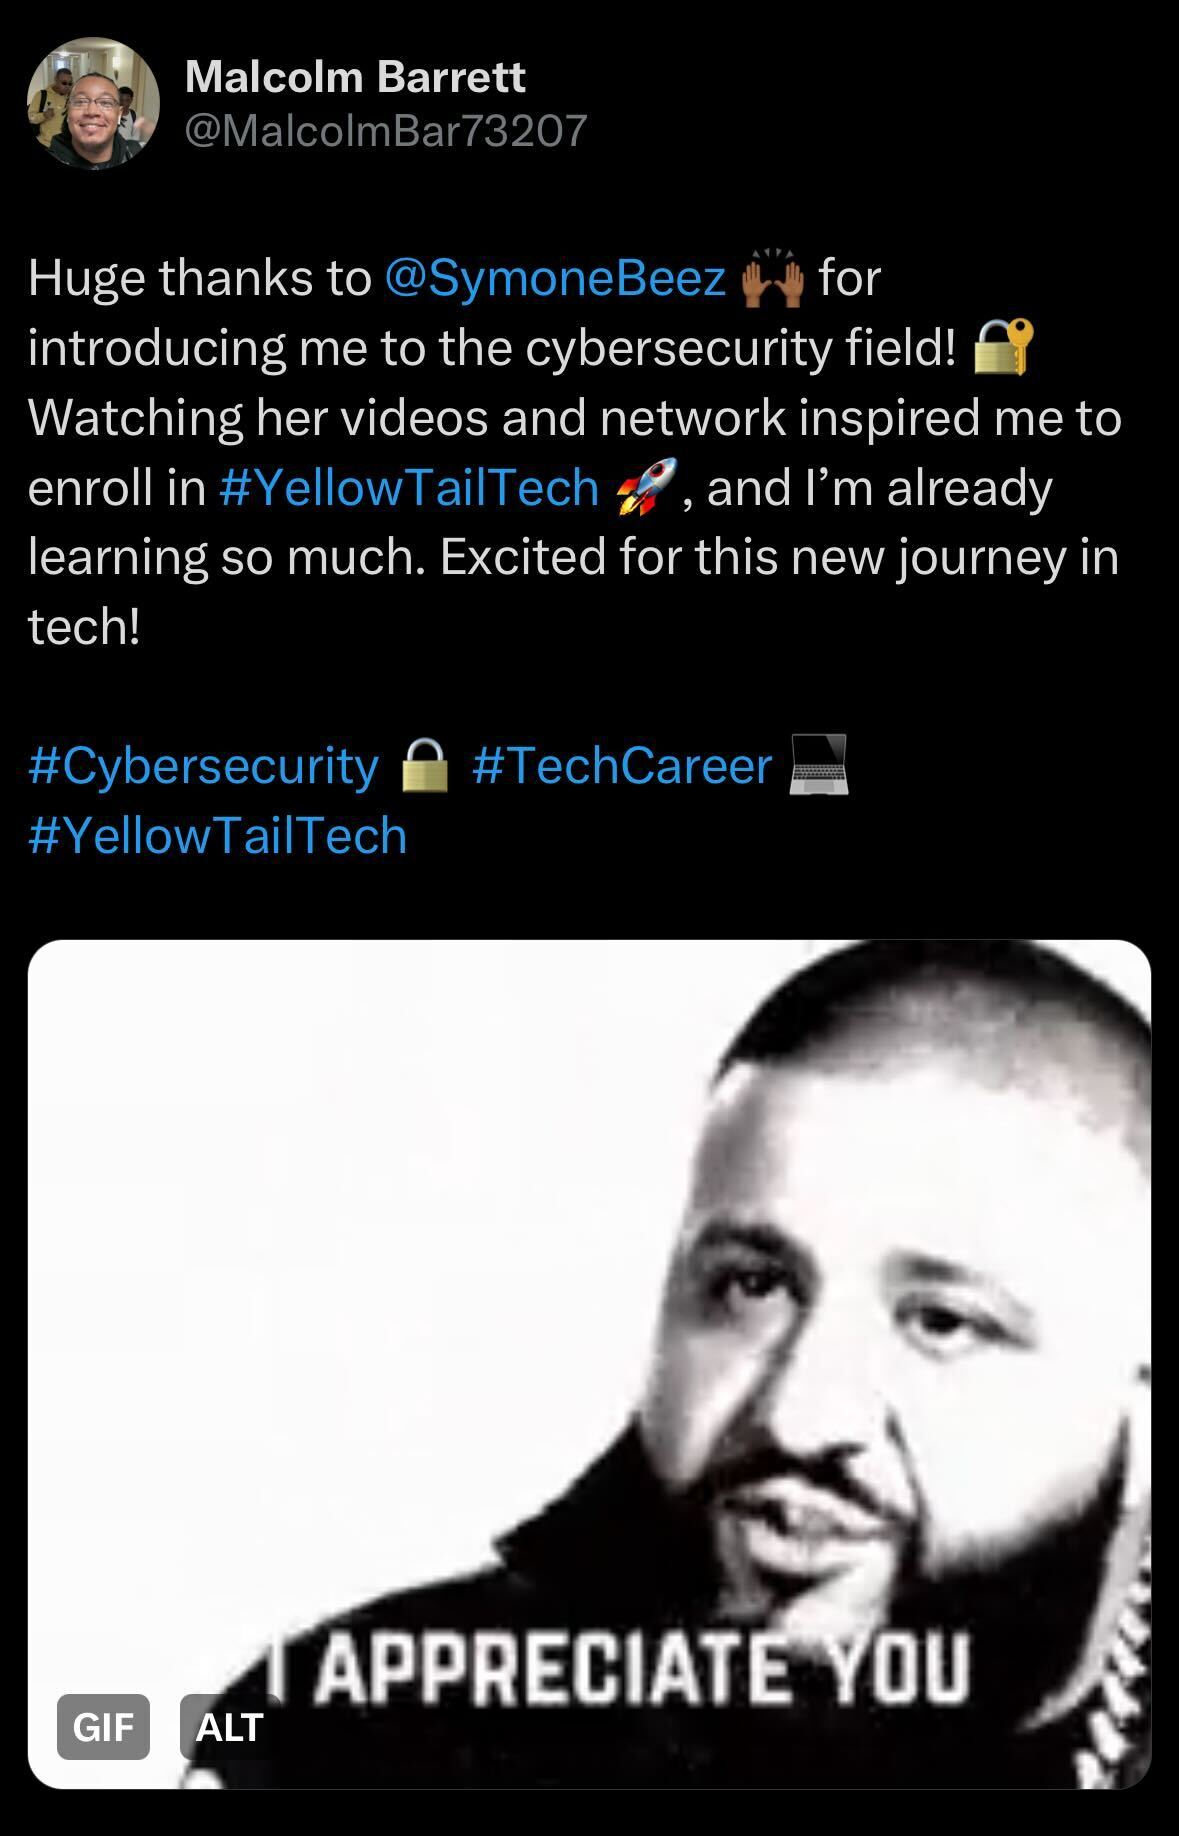Image resolution: width=1179 pixels, height=1836 pixels.
Task: Open the #YellowTailTech hashtag beside the rocket
Action: (x=408, y=487)
